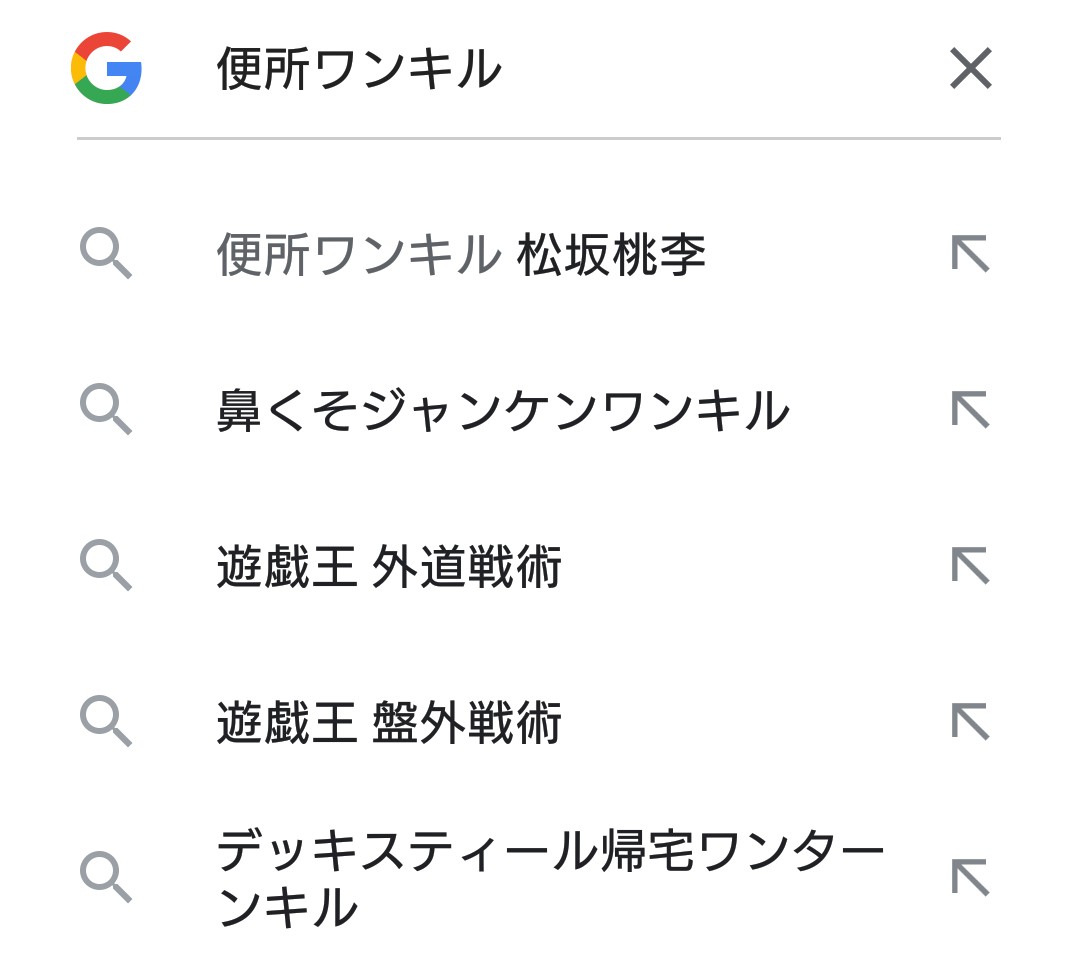Screen dimensions: 1079x953
Task: Insert 遊戯王 盤外戦術 using arrow icon
Action: coord(969,722)
